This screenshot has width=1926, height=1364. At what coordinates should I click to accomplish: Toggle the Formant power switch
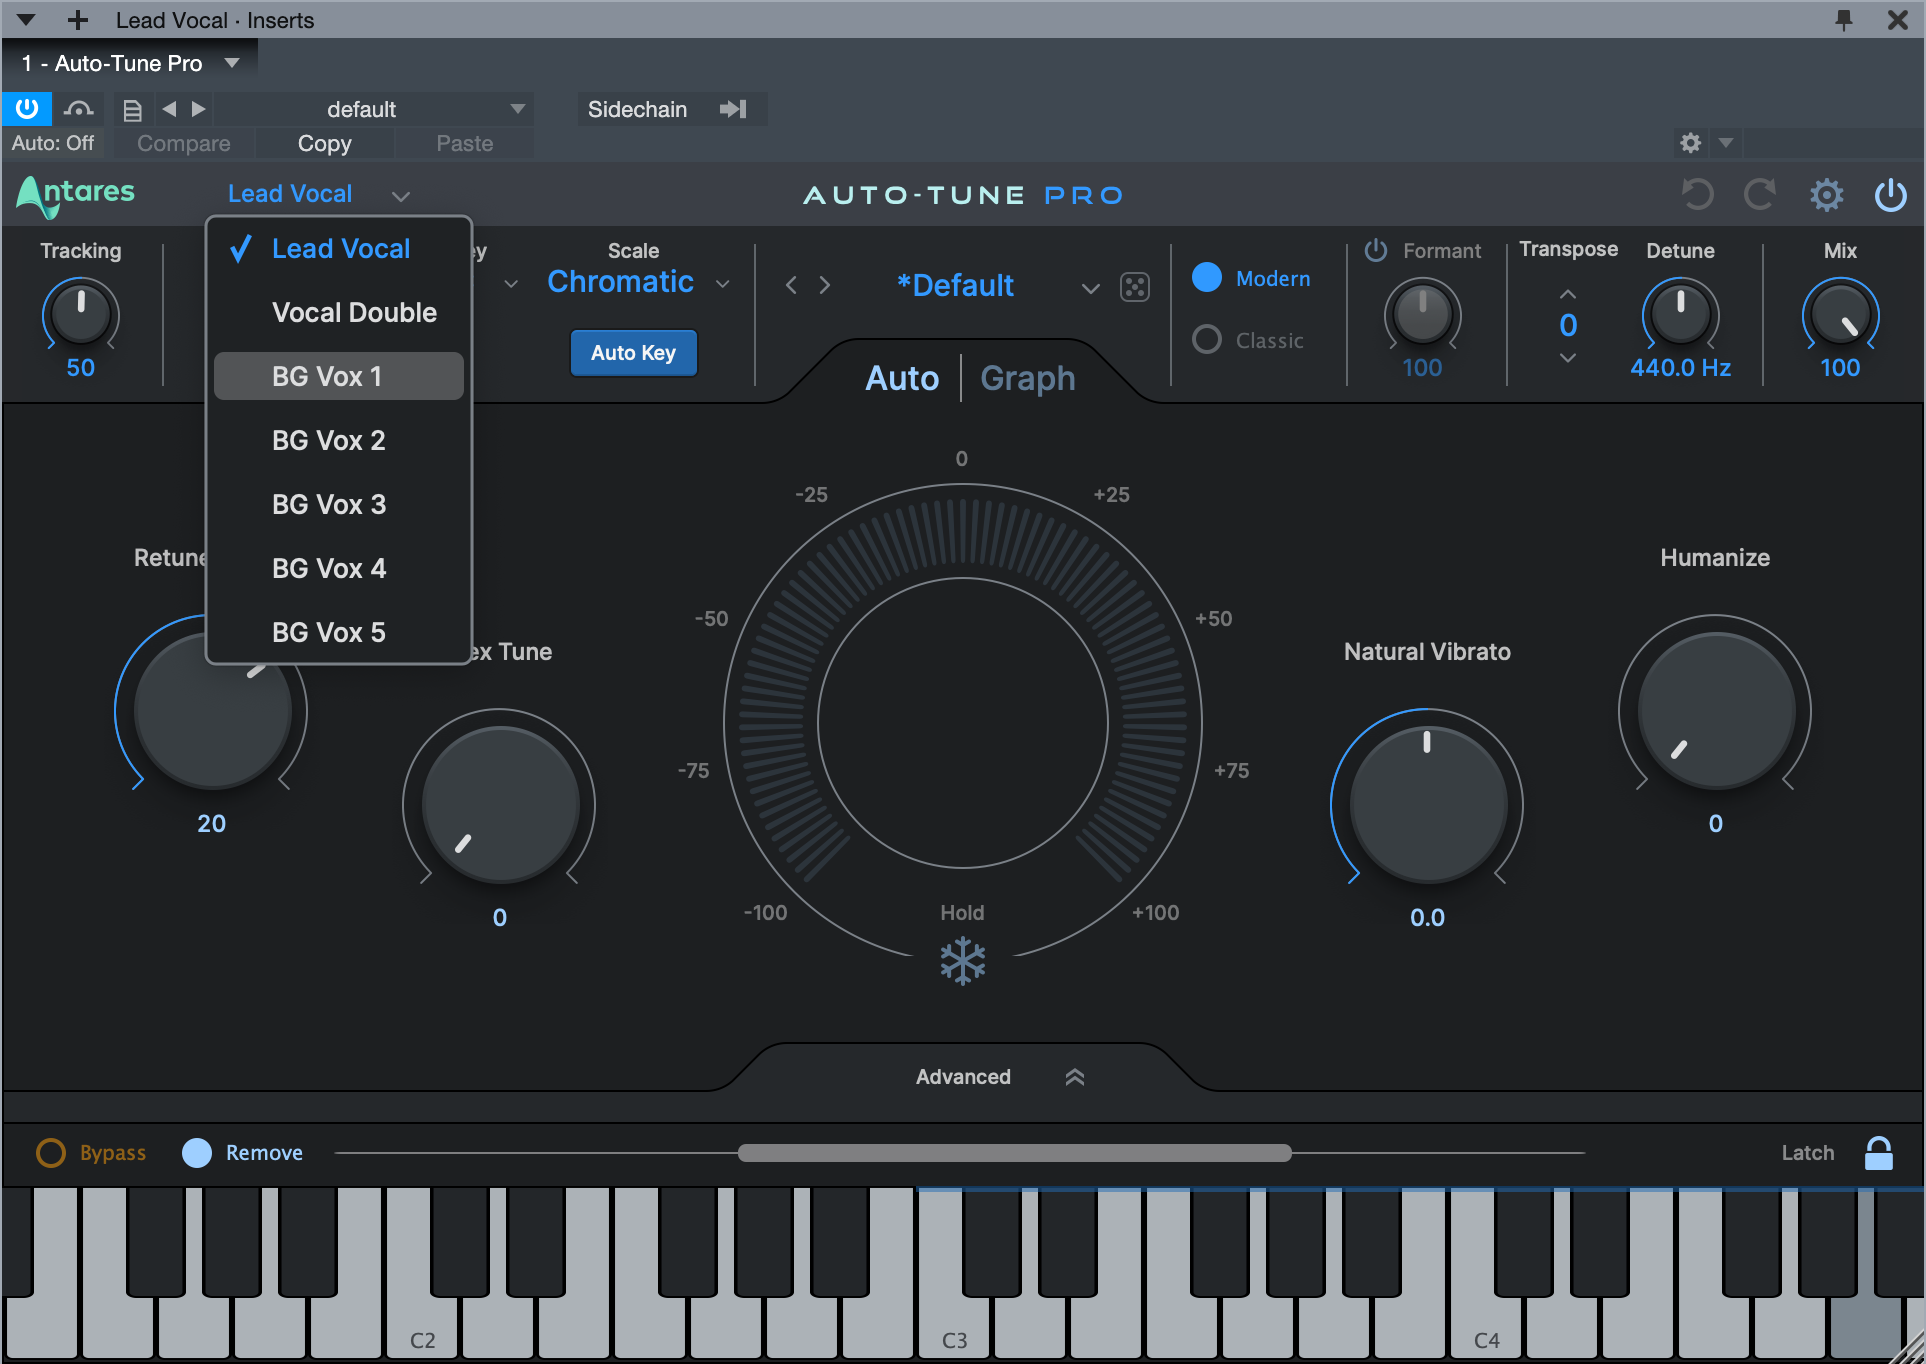[x=1376, y=250]
